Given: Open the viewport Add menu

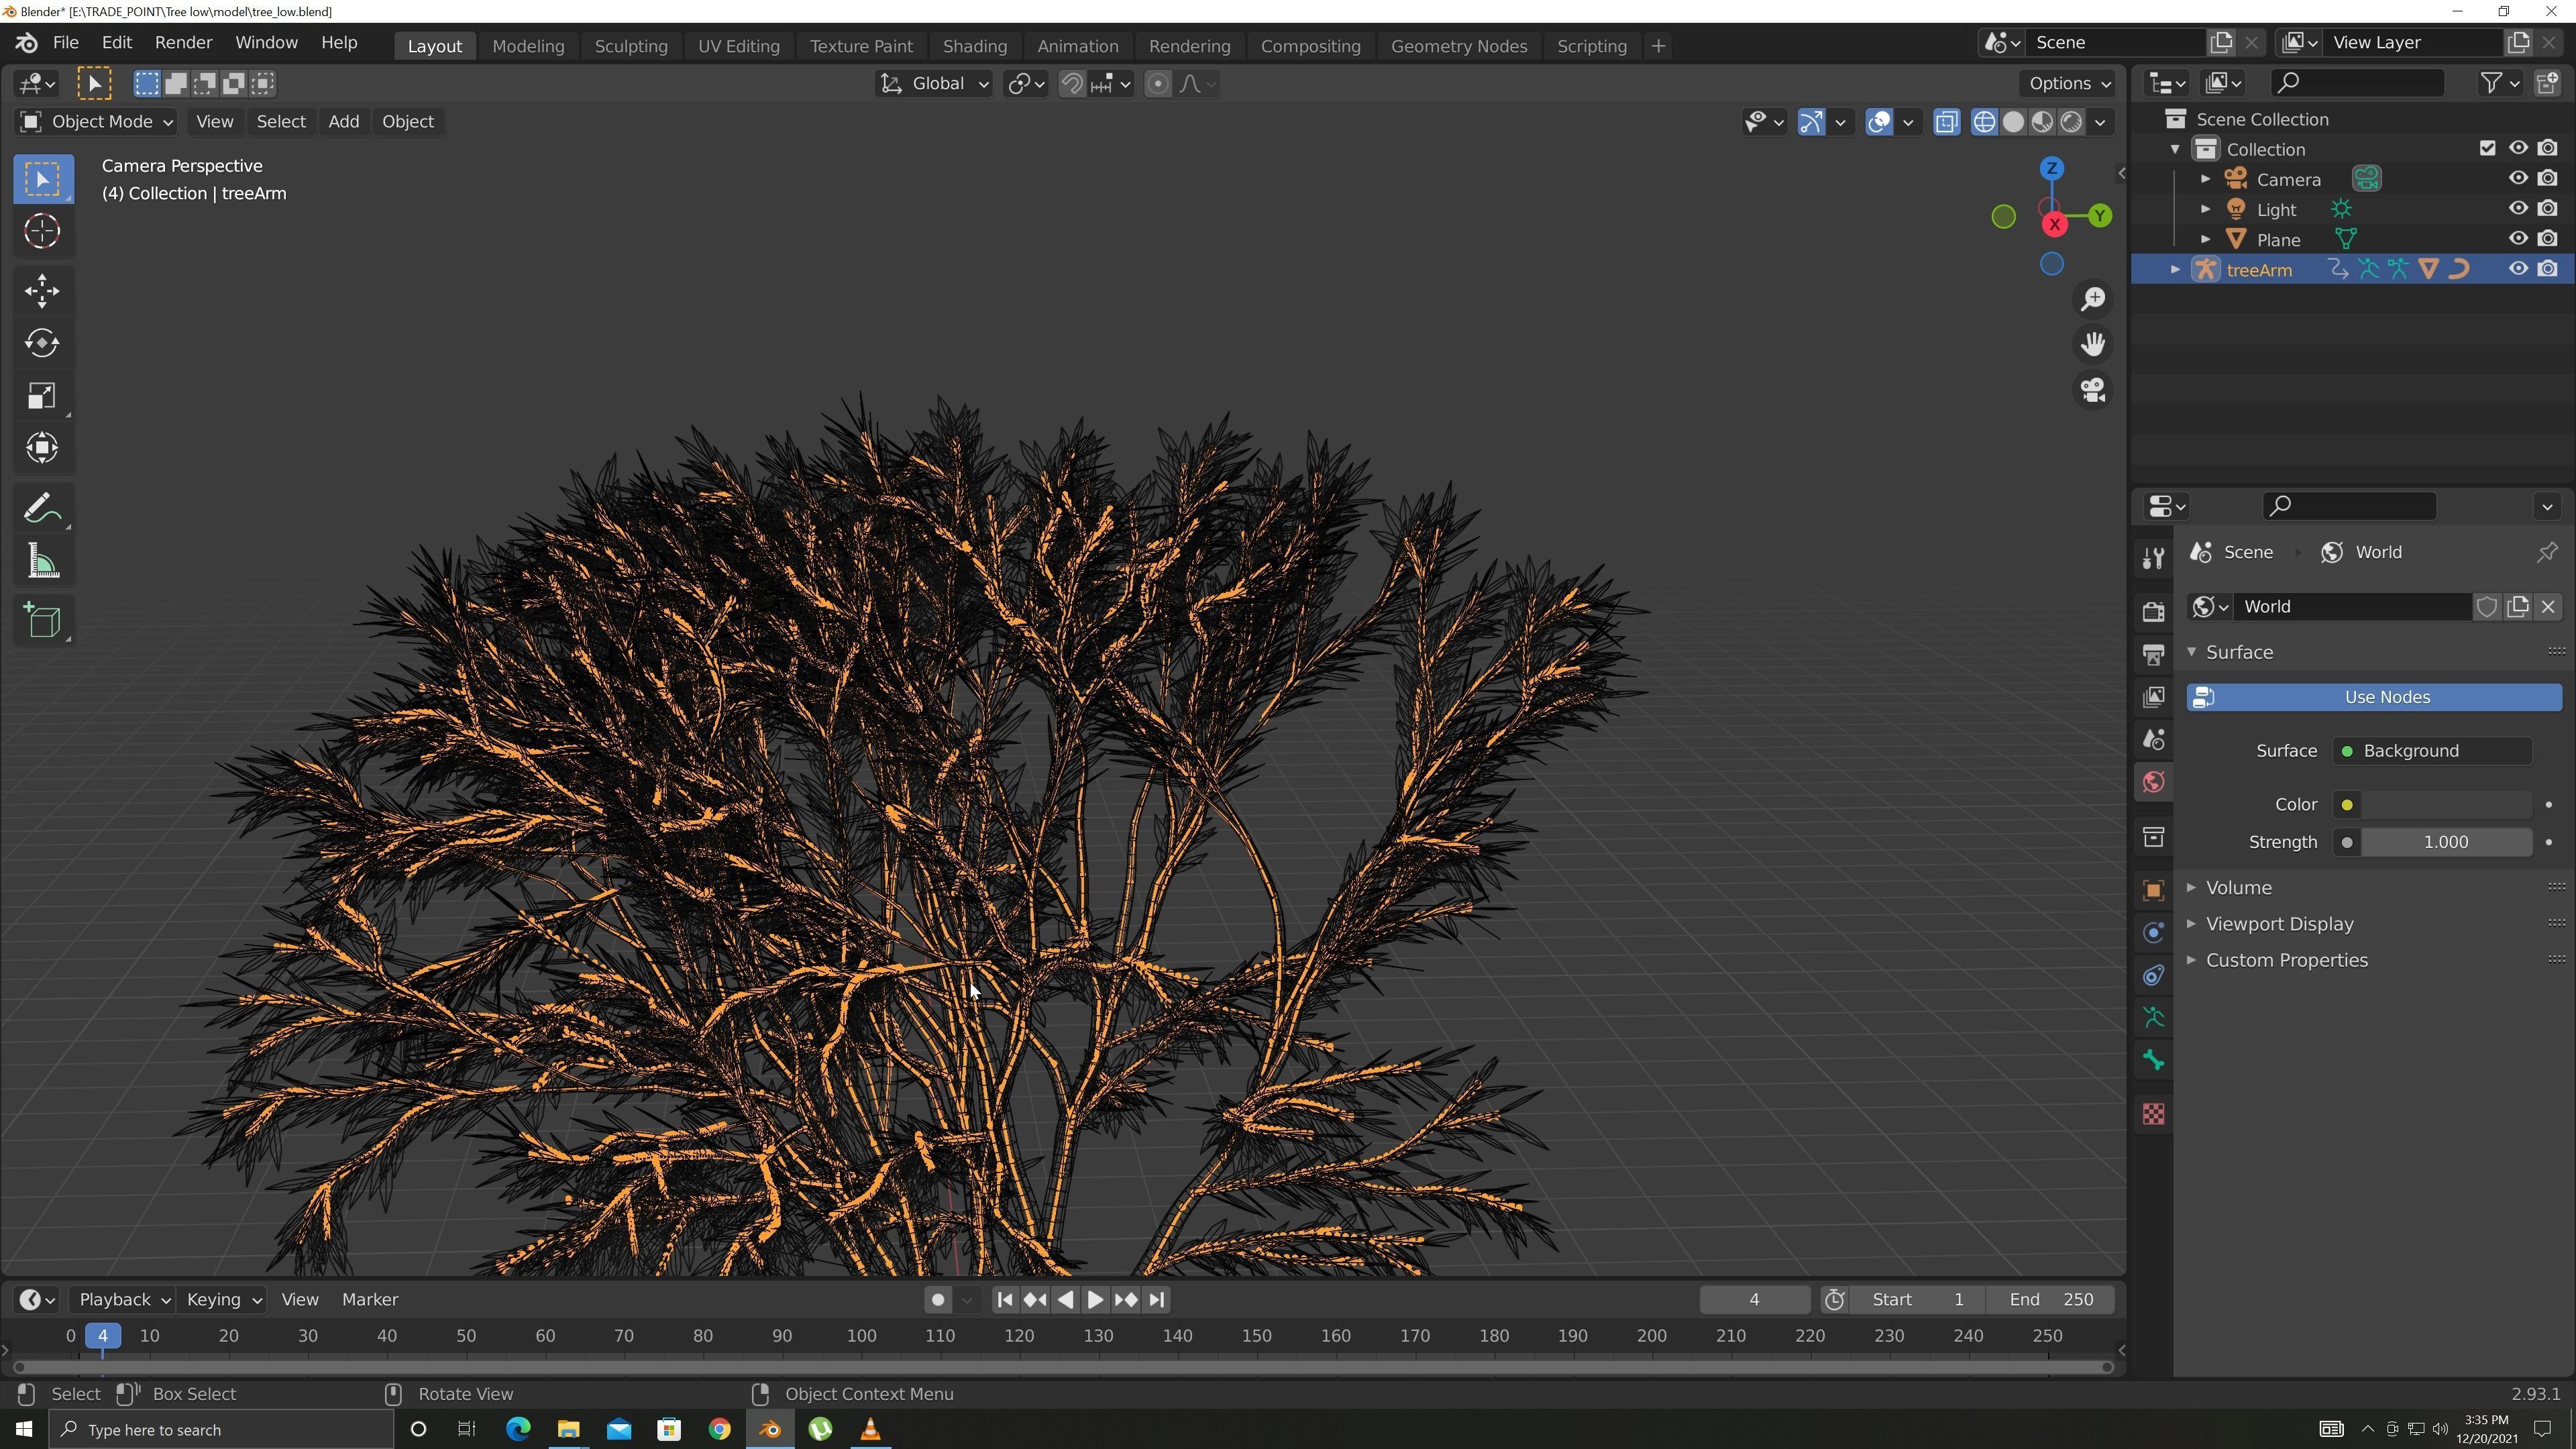Looking at the screenshot, I should click(x=343, y=122).
